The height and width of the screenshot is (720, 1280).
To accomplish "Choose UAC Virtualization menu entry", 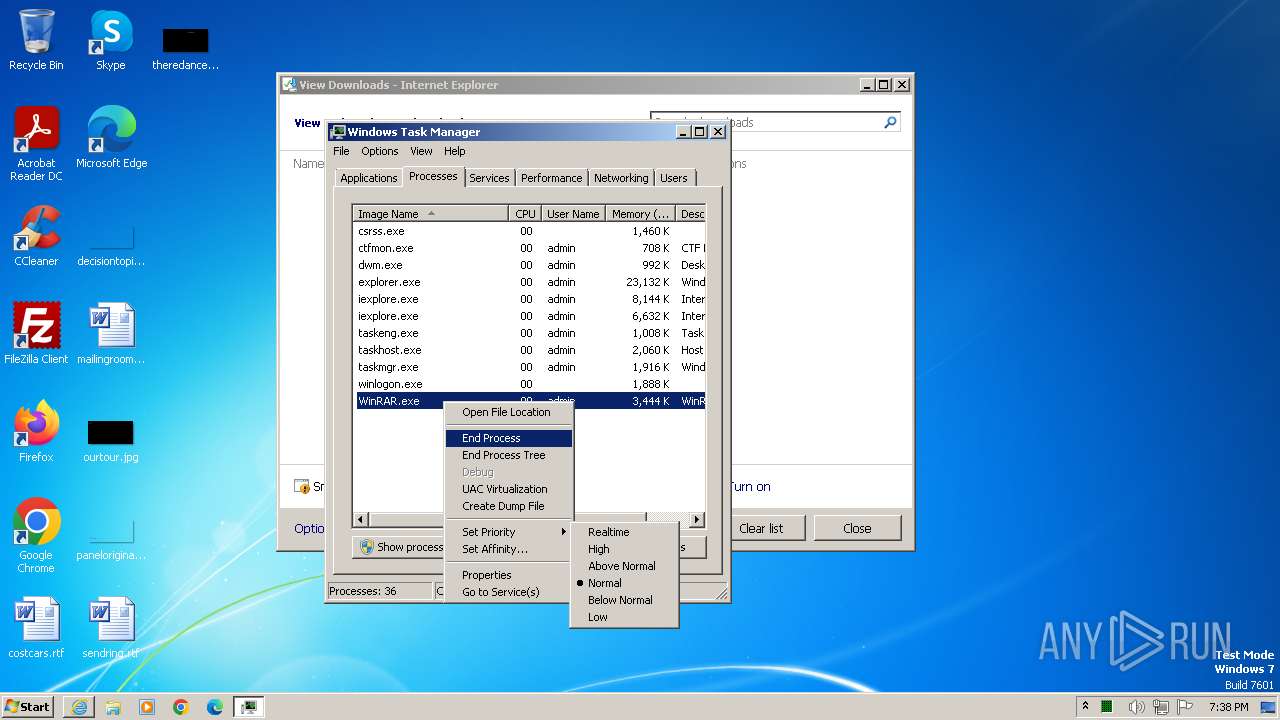I will 509,489.
